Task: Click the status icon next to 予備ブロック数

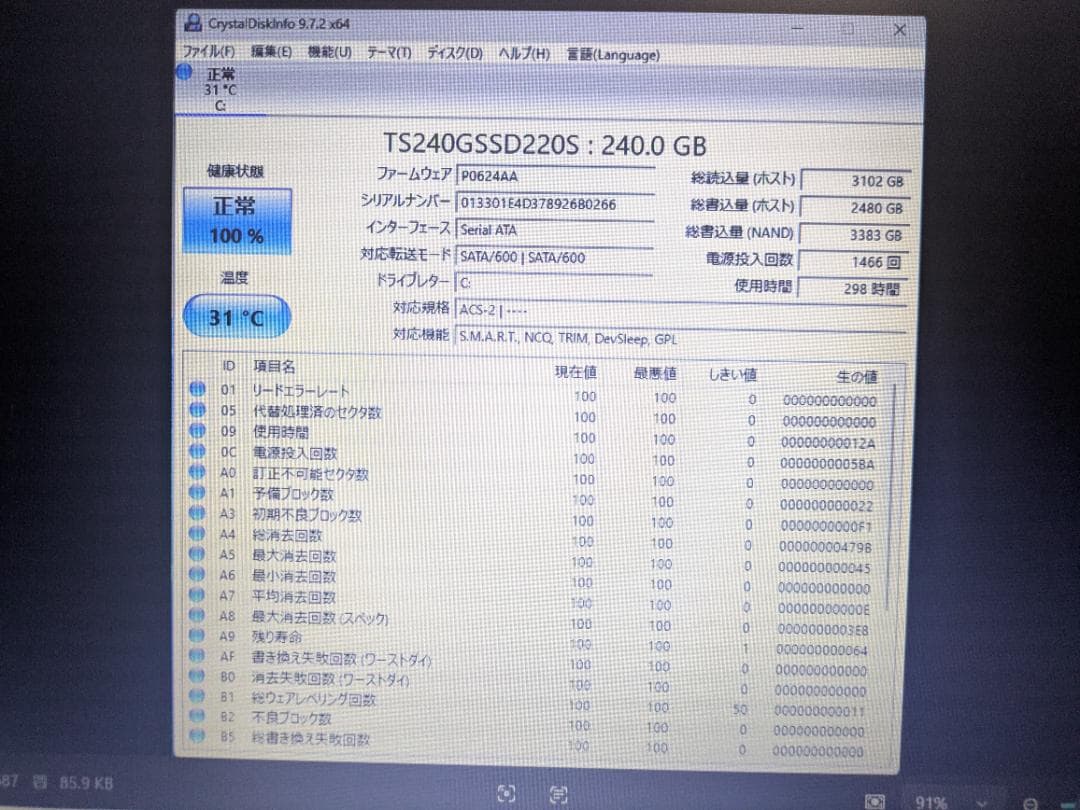Action: pos(197,493)
